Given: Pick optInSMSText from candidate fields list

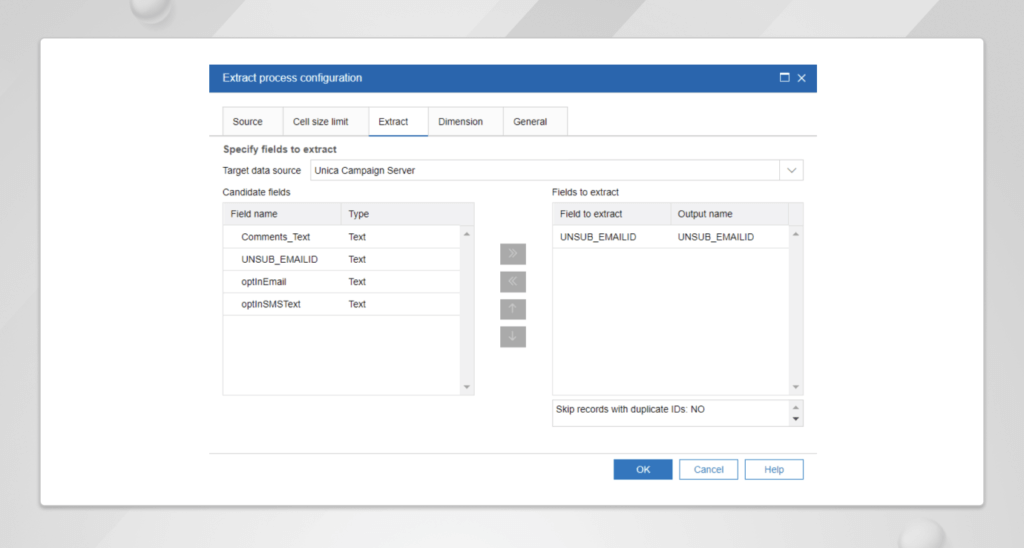Looking at the screenshot, I should (271, 304).
